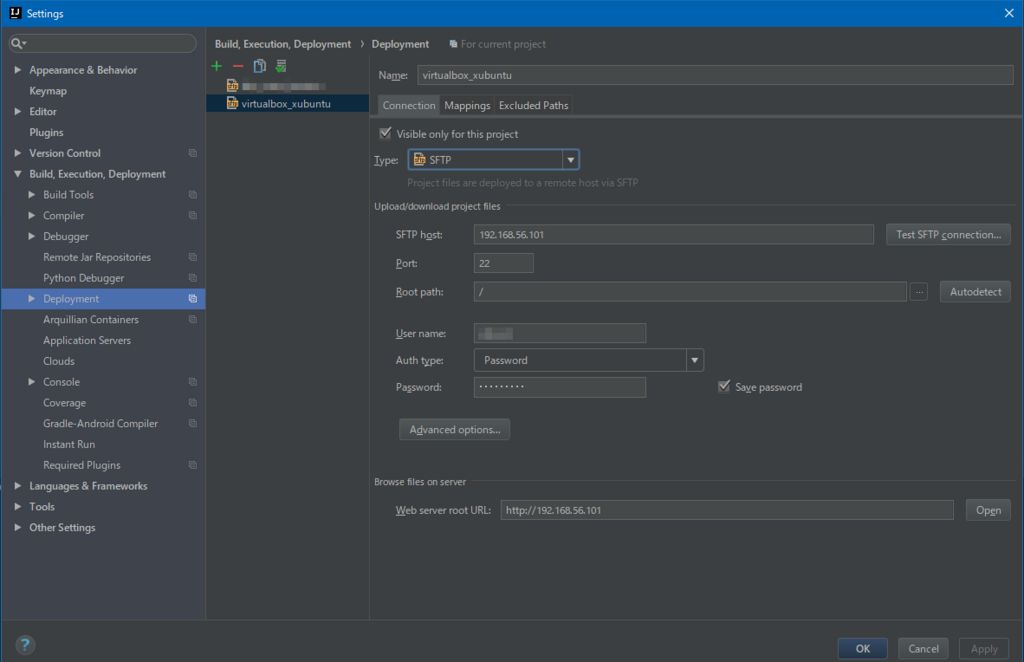Screen dimensions: 1024x662
Task: Open help with the question mark icon
Action: [x=25, y=645]
